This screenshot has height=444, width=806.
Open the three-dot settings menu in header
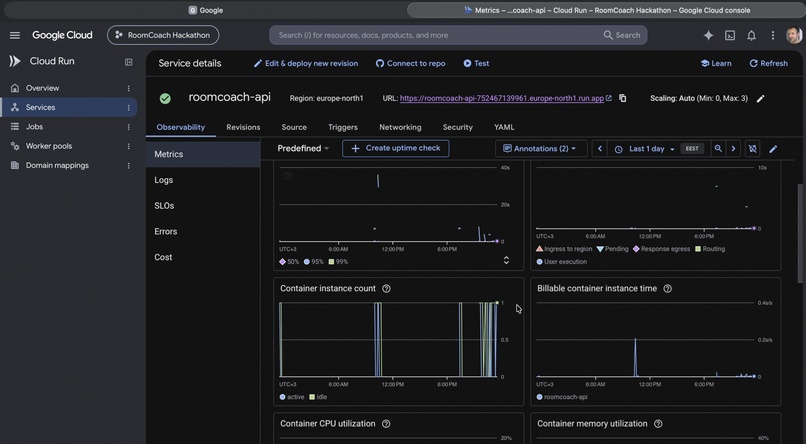point(773,35)
